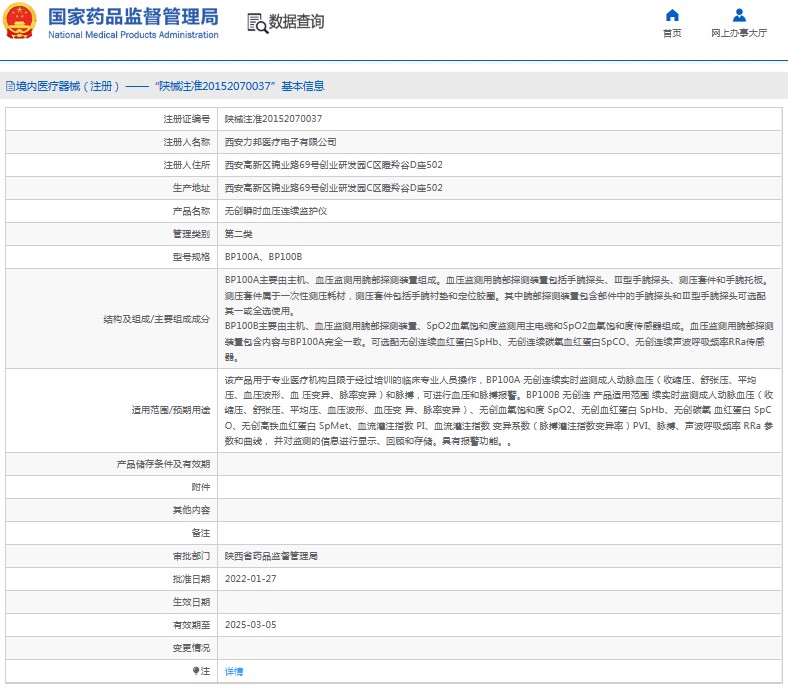
Task: Select expiry date 2025-03-05
Action: pos(250,625)
